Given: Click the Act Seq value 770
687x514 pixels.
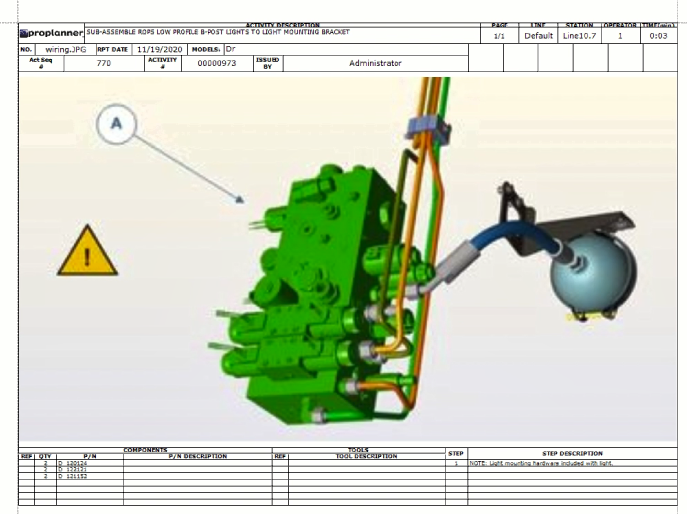Looking at the screenshot, I should click(x=103, y=63).
